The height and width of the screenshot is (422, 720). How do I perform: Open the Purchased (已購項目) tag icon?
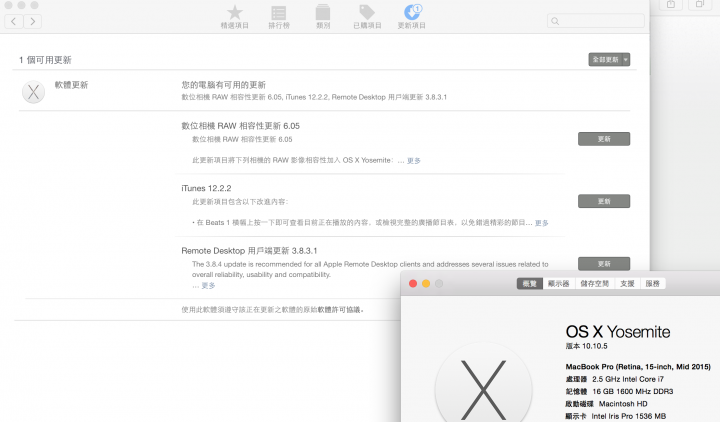367,12
